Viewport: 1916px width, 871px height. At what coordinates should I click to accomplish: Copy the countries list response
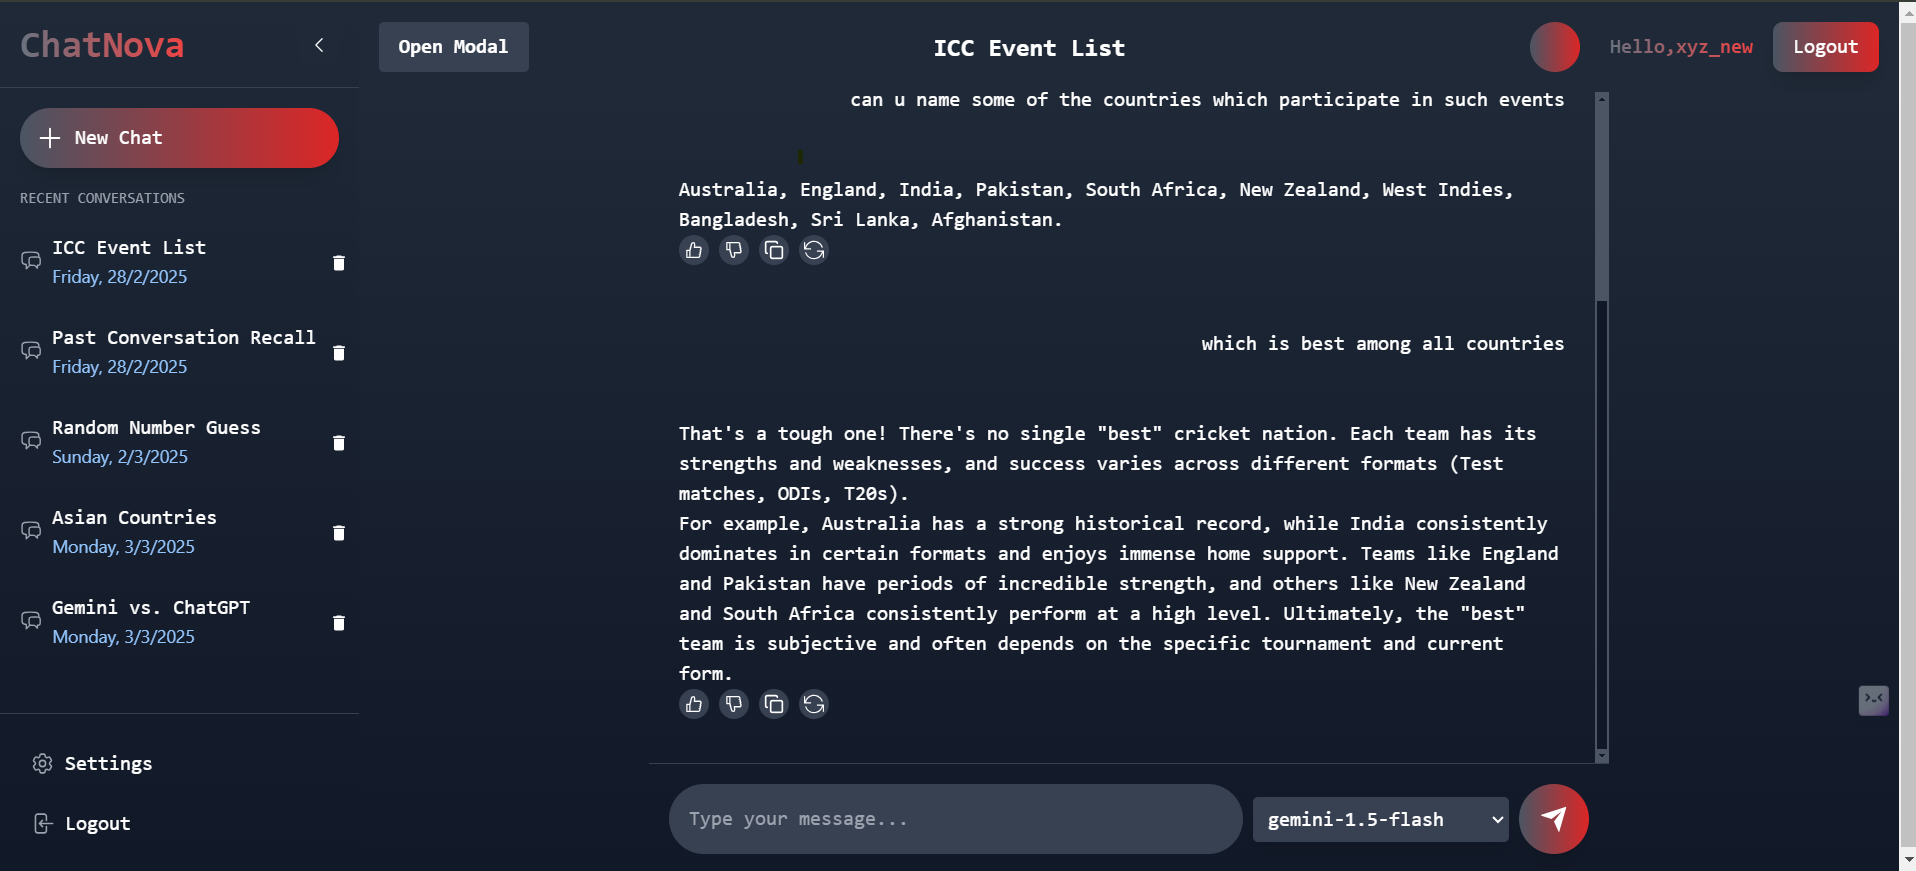click(x=774, y=250)
